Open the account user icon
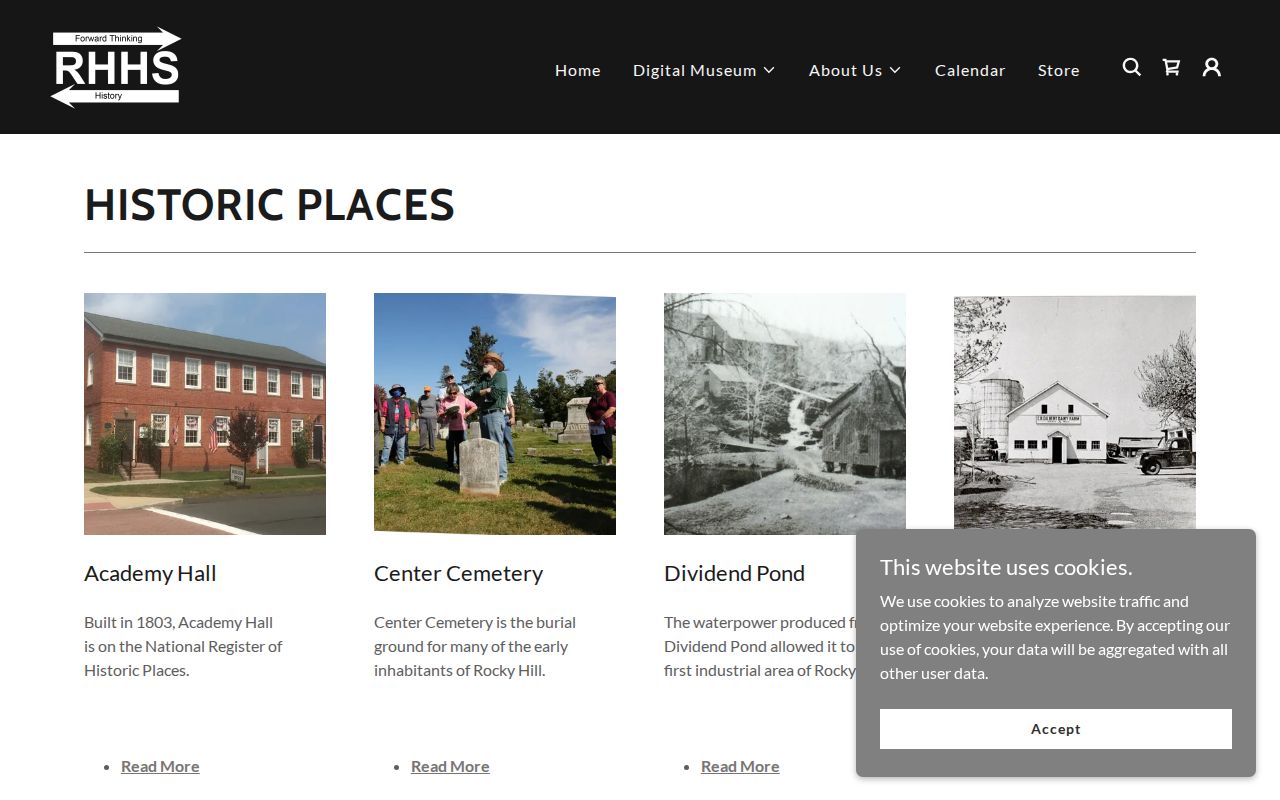 click(x=1211, y=67)
